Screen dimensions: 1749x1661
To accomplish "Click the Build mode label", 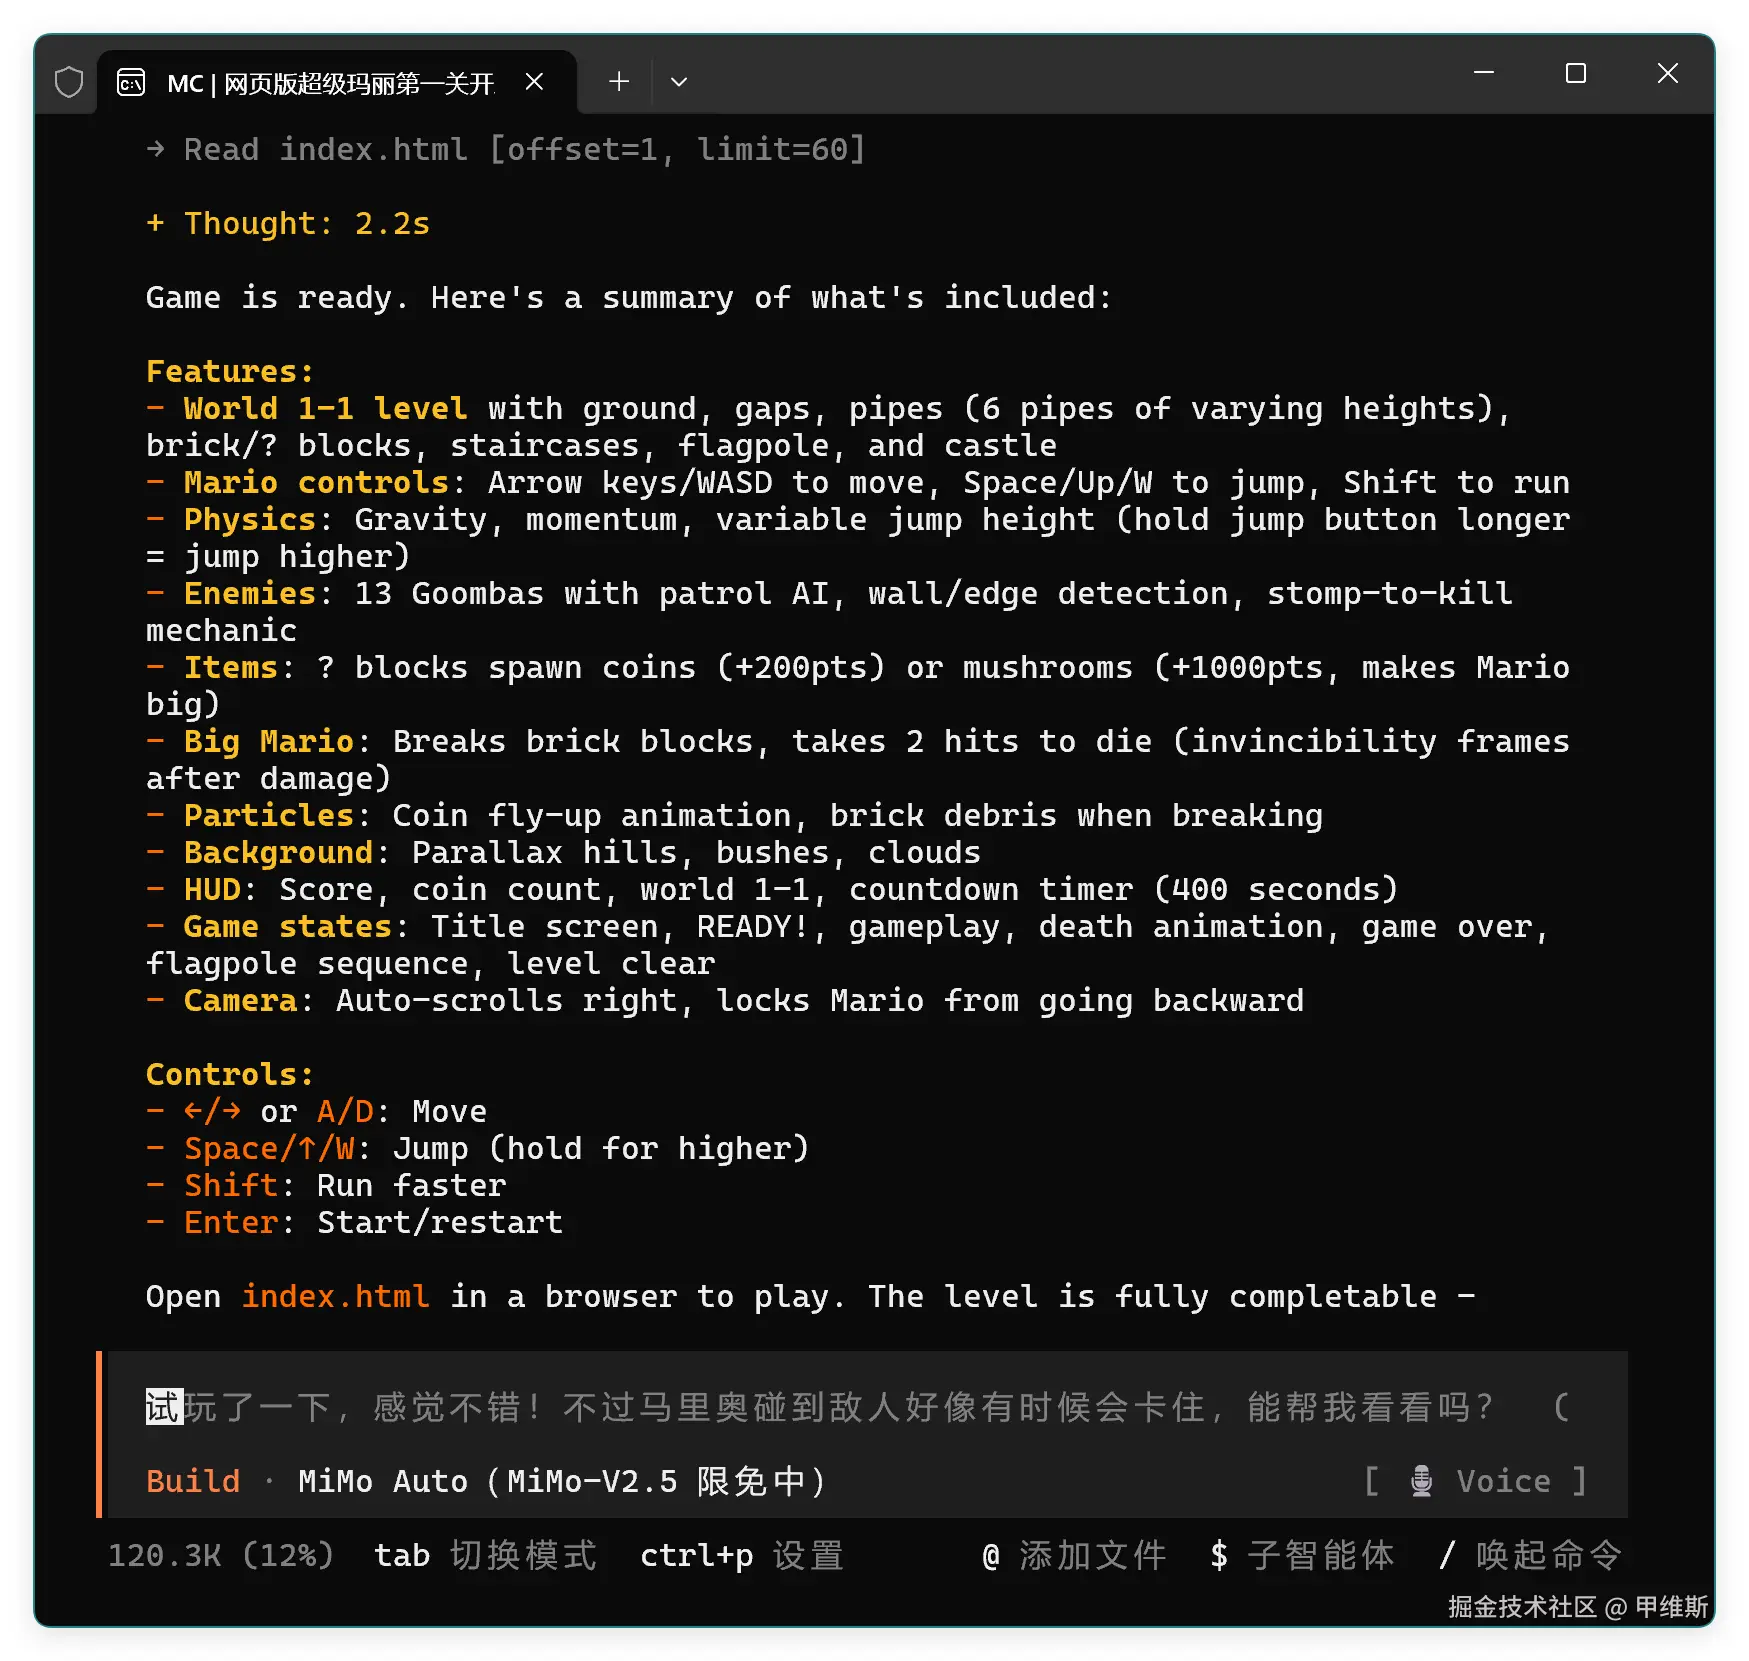I will click(x=193, y=1481).
